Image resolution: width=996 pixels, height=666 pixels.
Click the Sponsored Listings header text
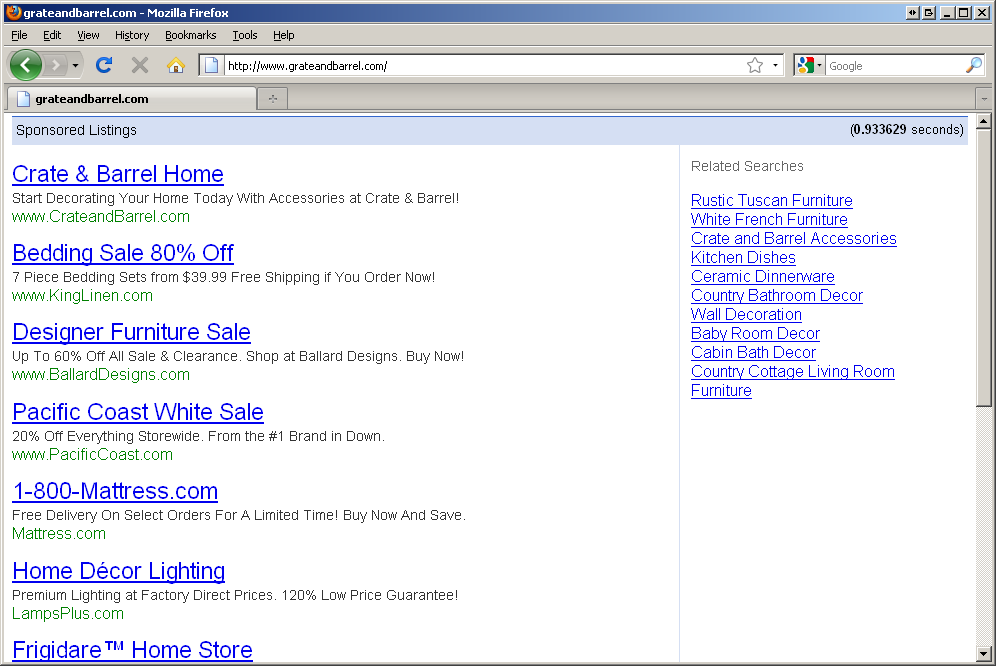click(x=76, y=130)
